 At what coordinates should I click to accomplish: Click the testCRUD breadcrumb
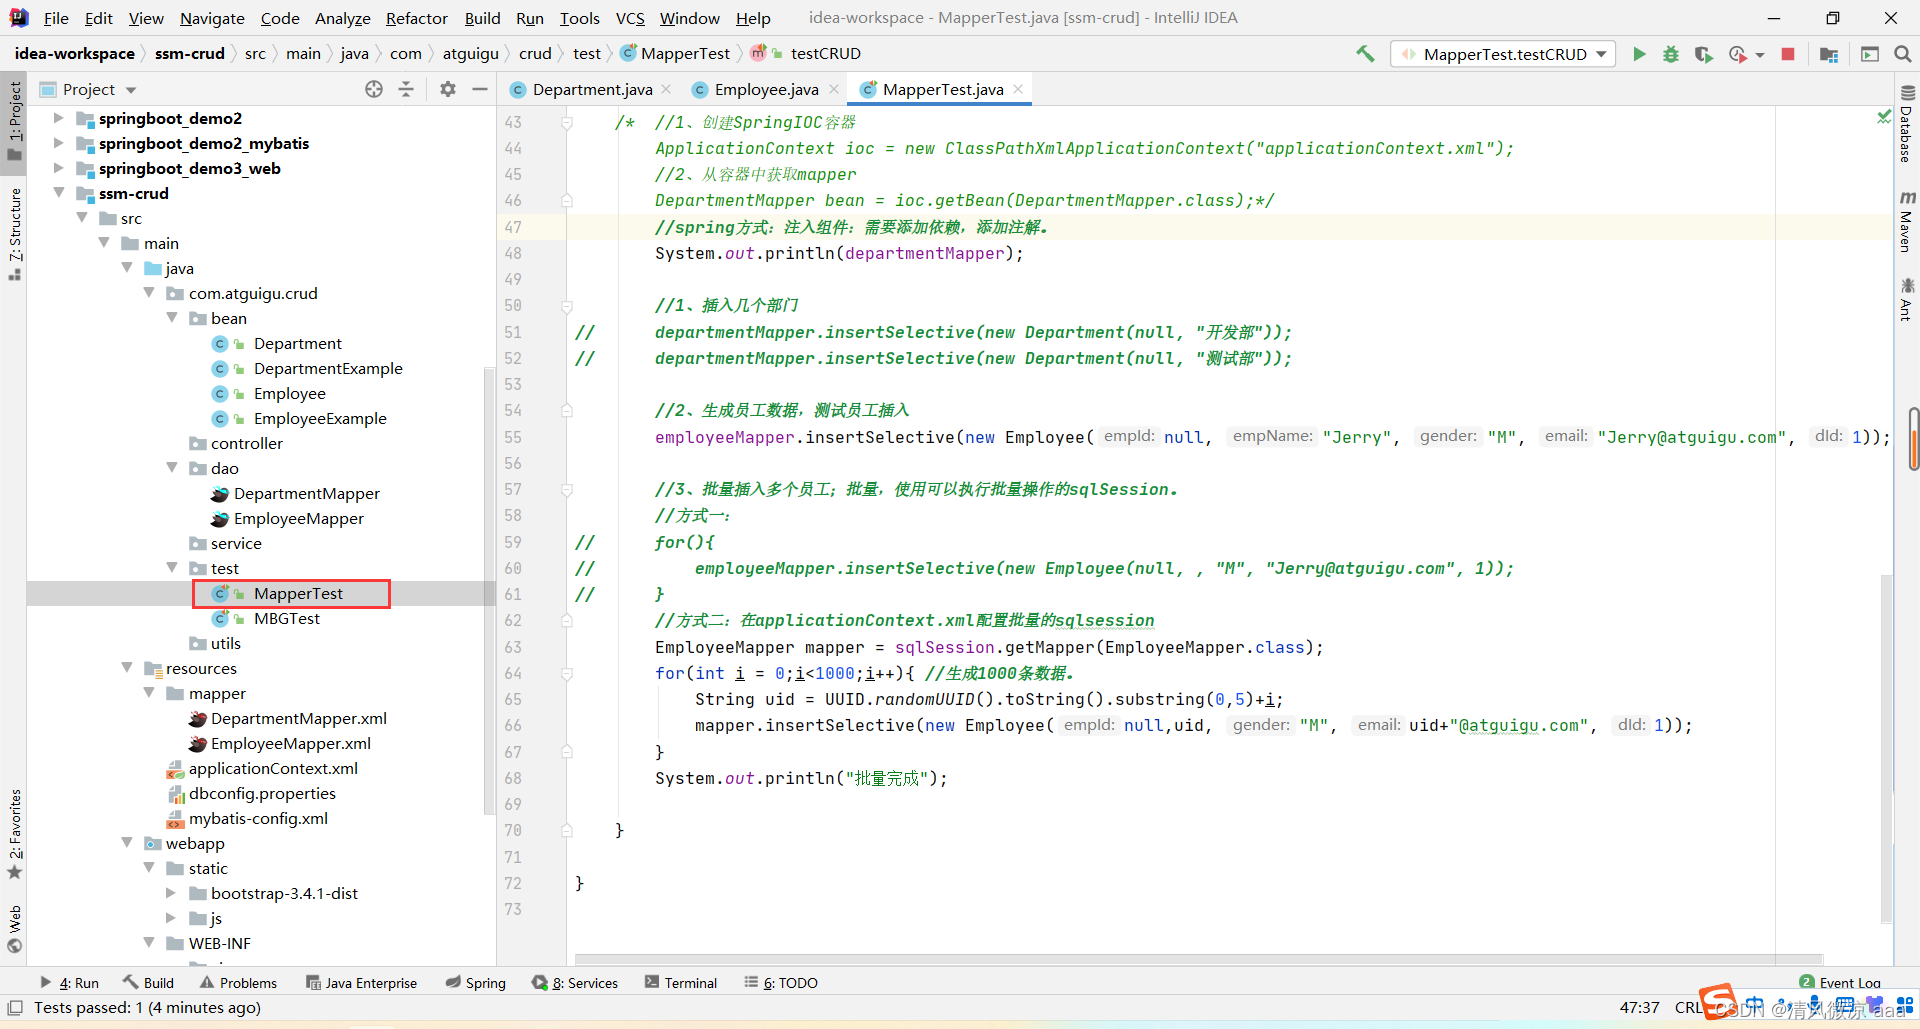(825, 54)
